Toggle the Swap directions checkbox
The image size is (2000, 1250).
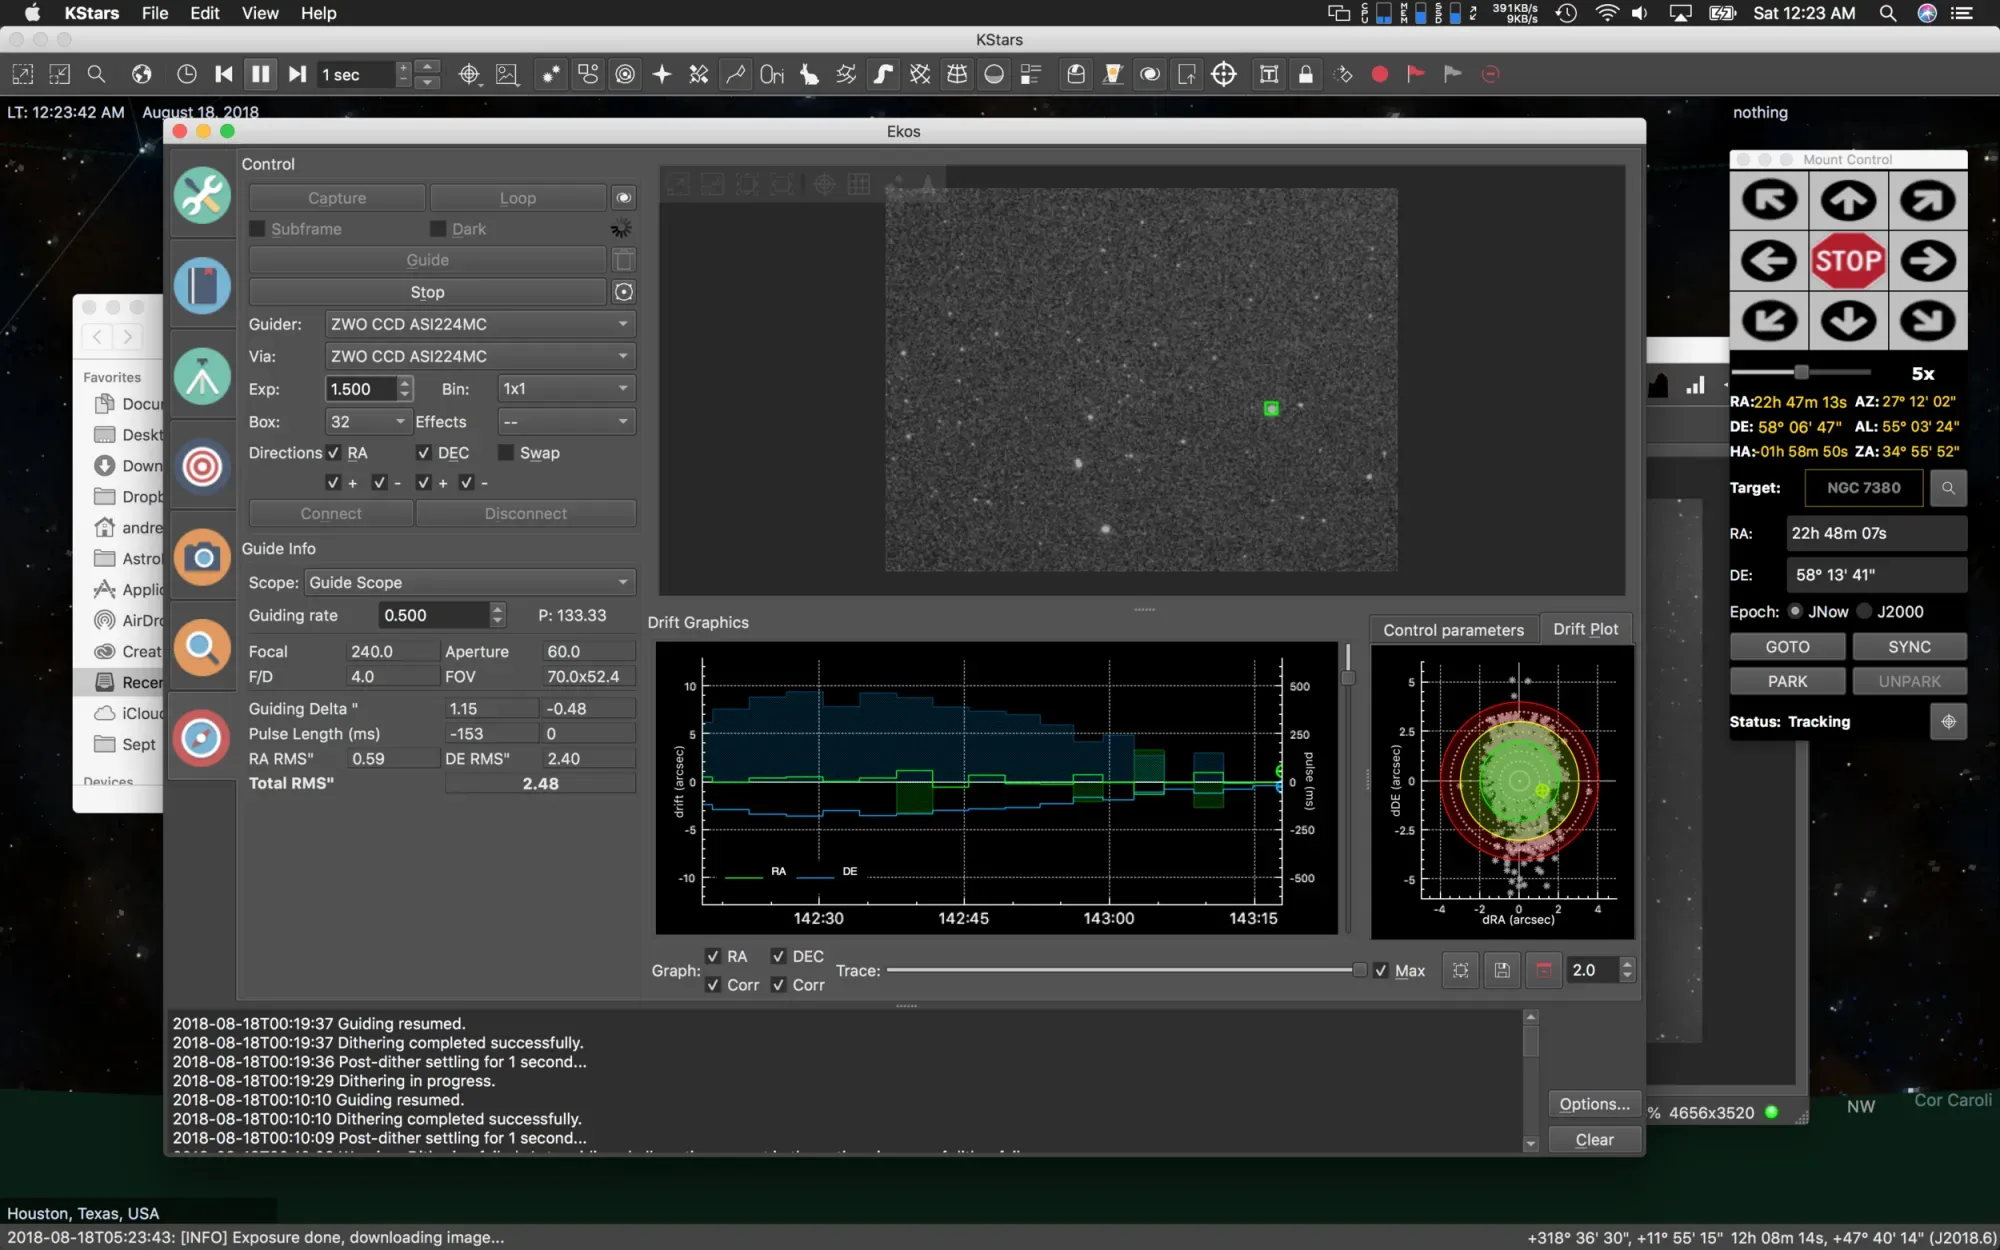(x=506, y=453)
